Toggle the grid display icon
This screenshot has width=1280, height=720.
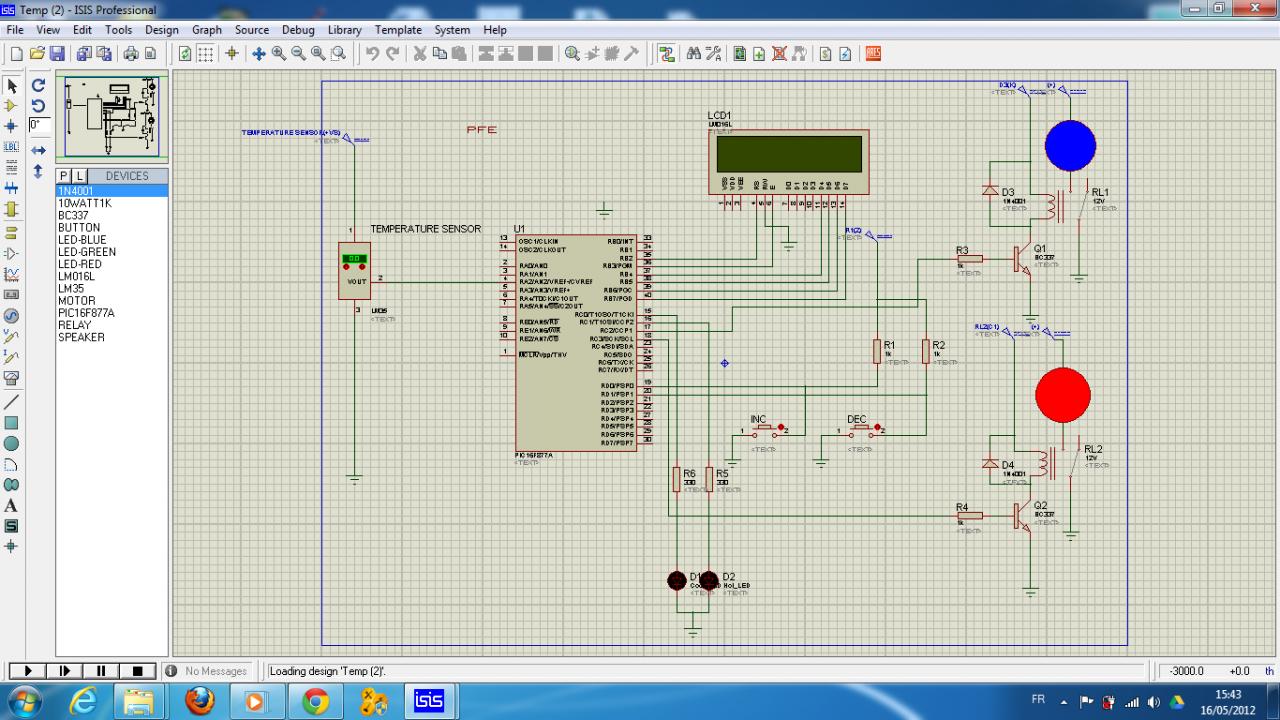(205, 54)
